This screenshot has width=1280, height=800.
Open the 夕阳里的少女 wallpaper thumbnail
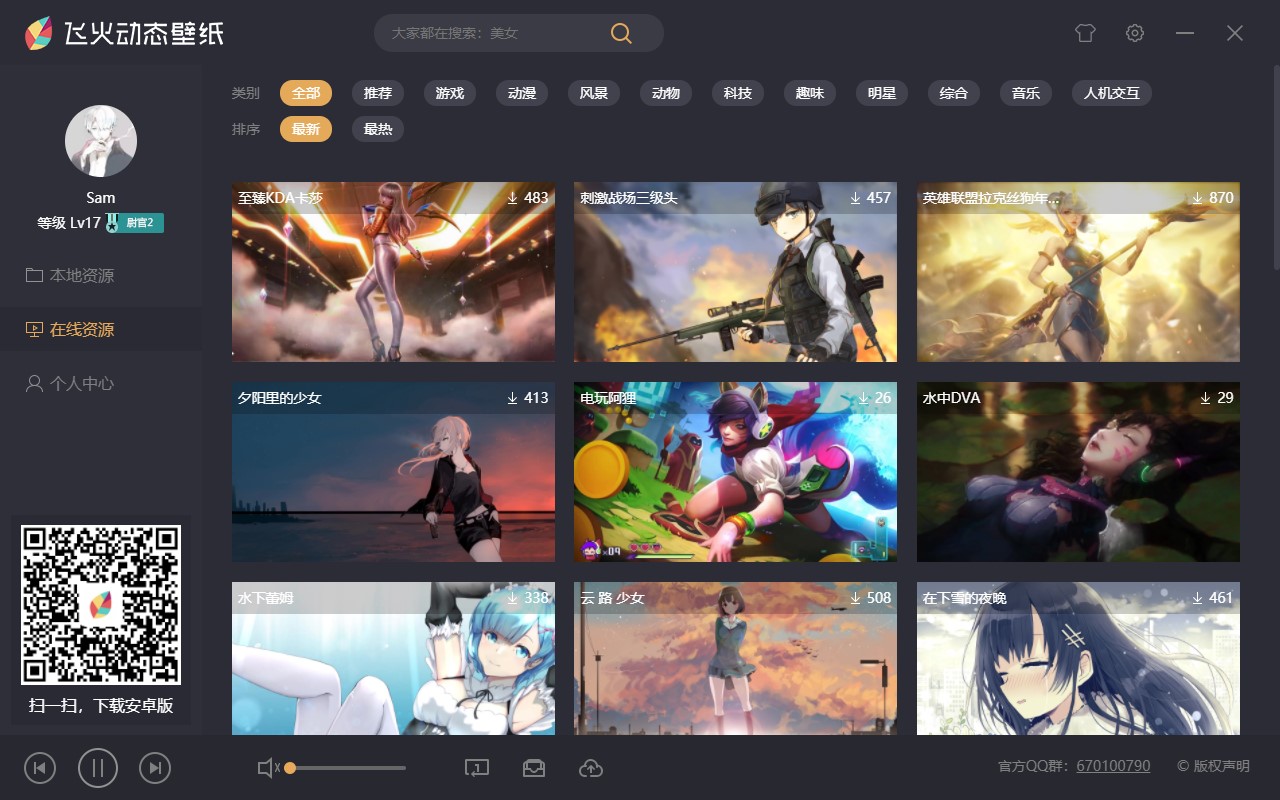pos(393,472)
